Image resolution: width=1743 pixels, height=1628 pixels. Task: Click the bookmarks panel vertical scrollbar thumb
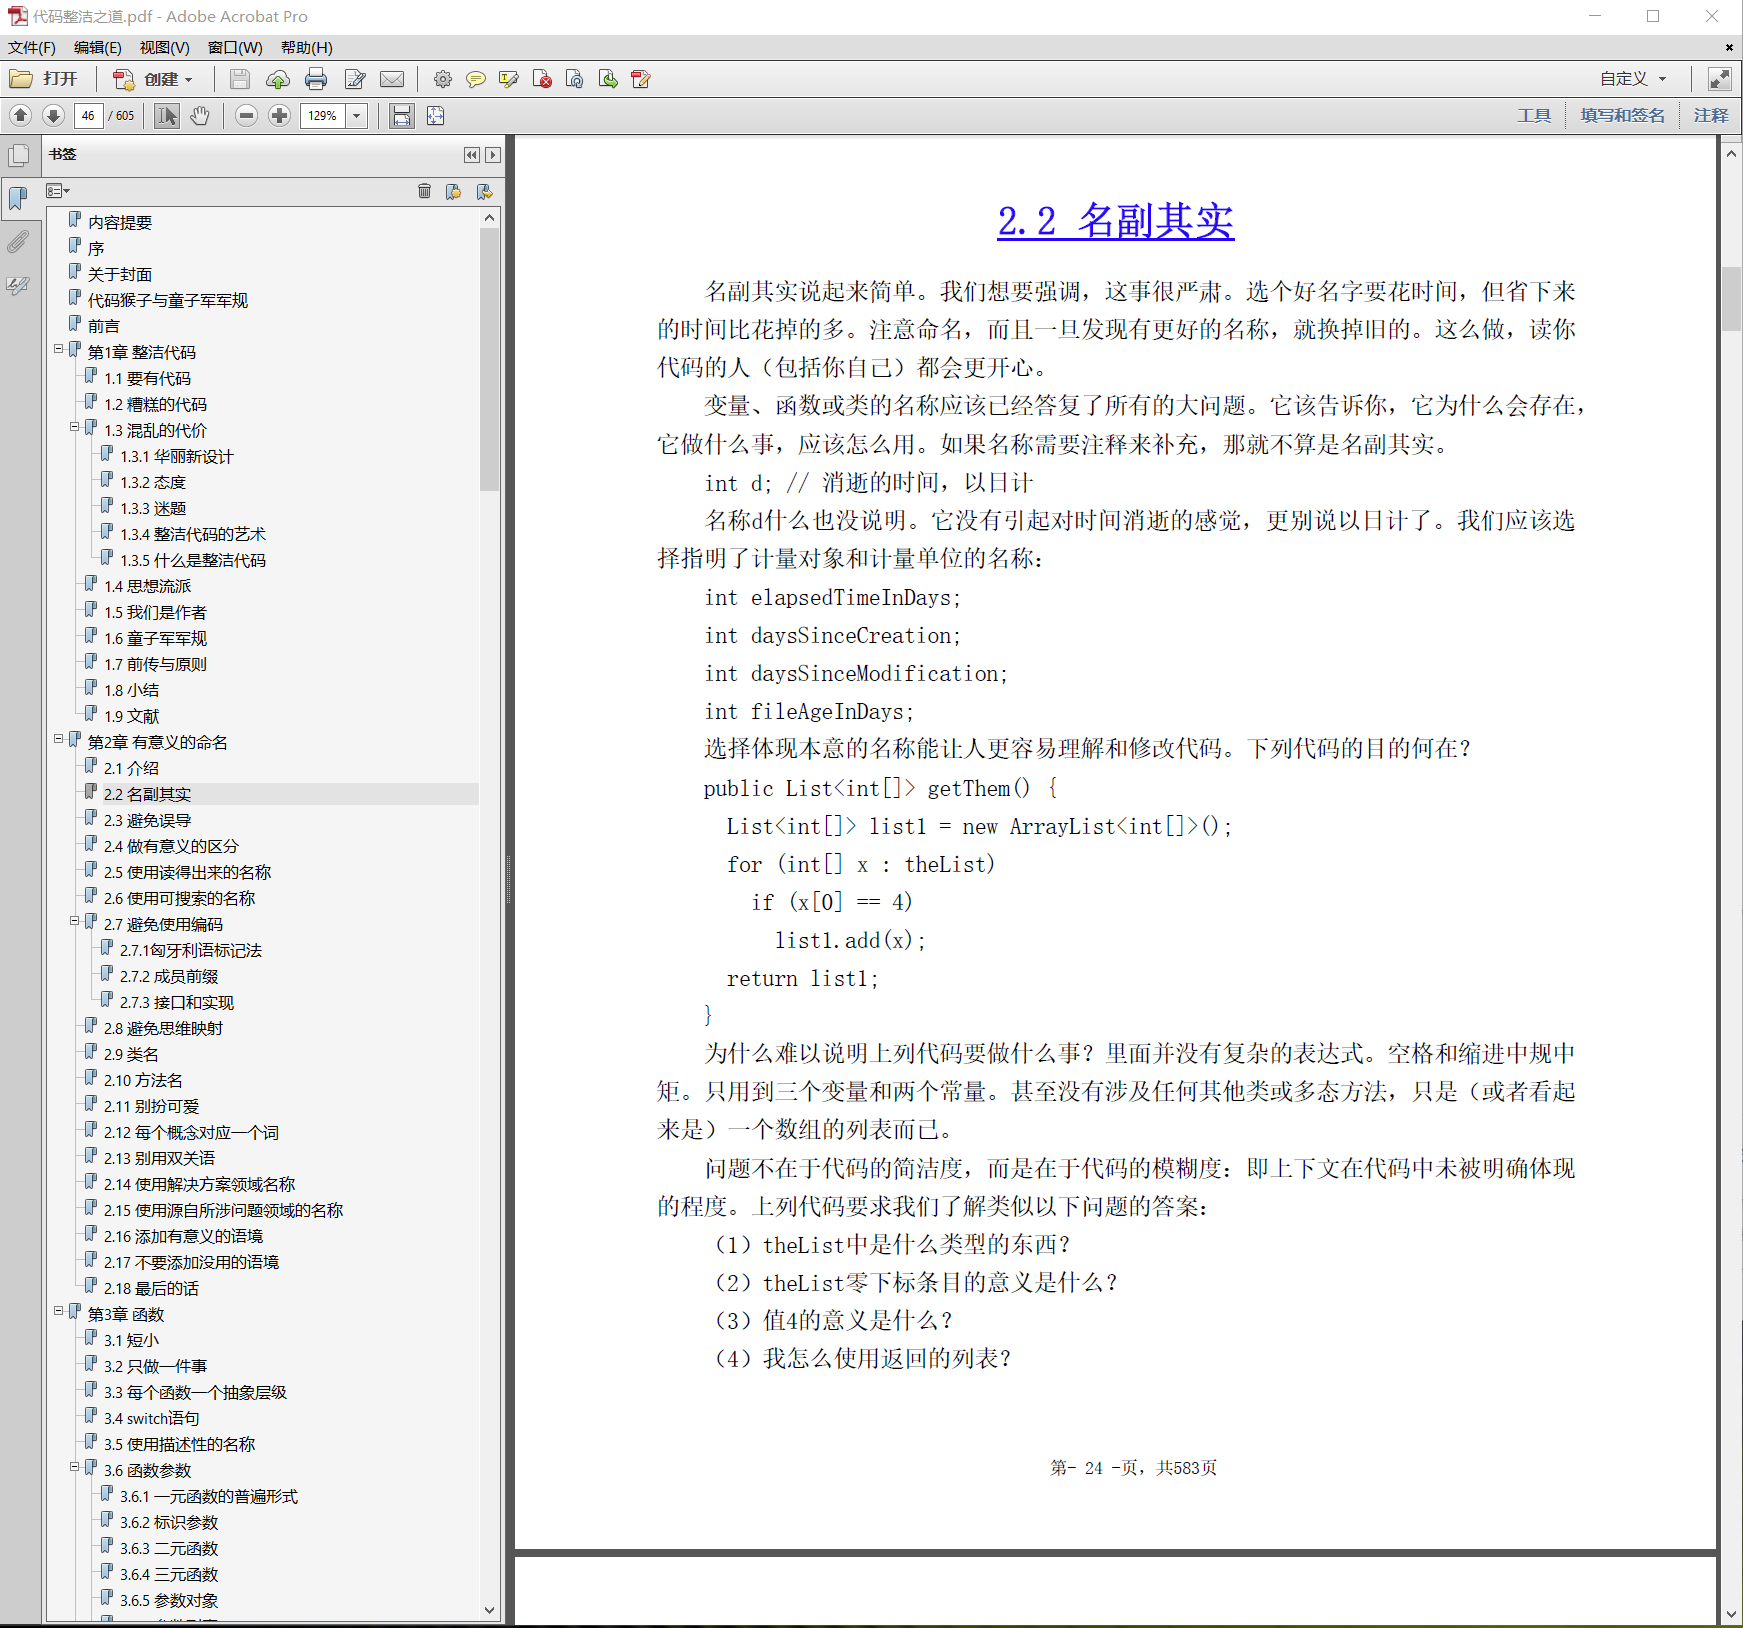pos(489,360)
